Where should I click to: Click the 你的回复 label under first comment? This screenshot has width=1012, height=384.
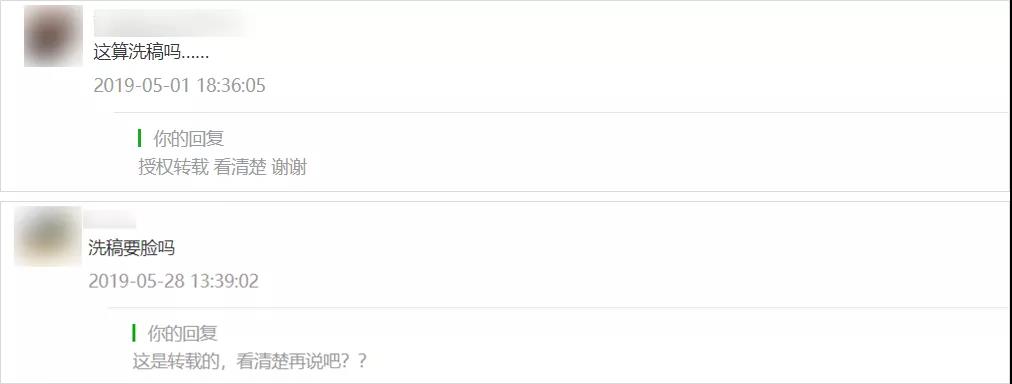pyautogui.click(x=188, y=138)
